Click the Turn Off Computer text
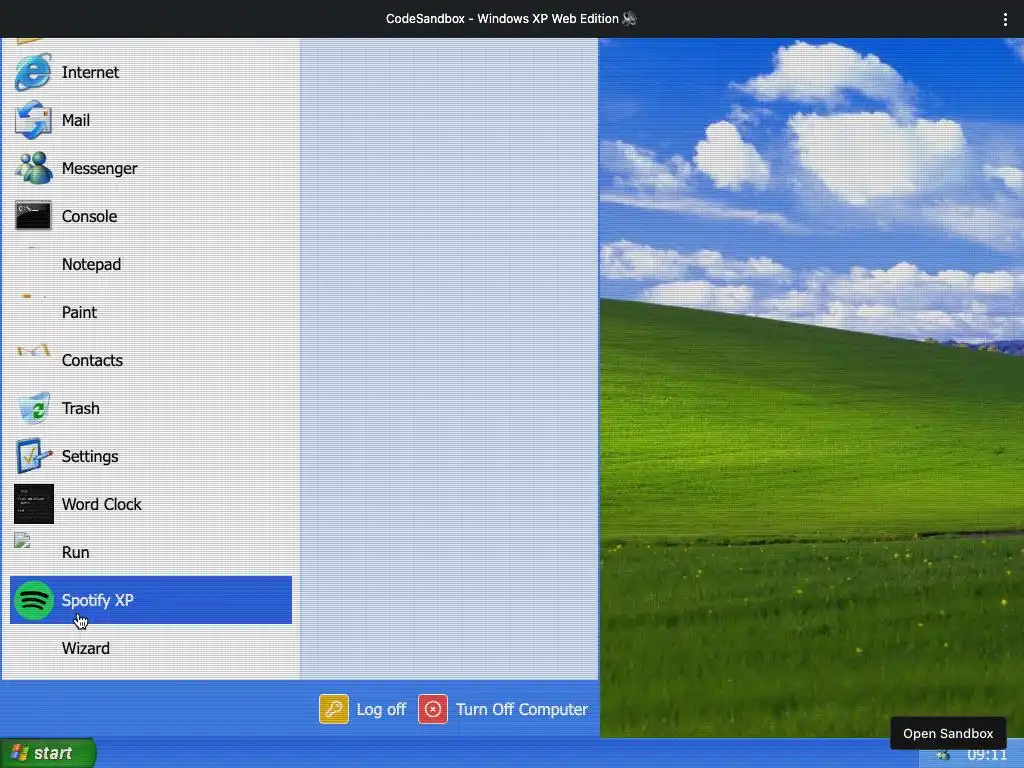The width and height of the screenshot is (1024, 768). point(521,709)
